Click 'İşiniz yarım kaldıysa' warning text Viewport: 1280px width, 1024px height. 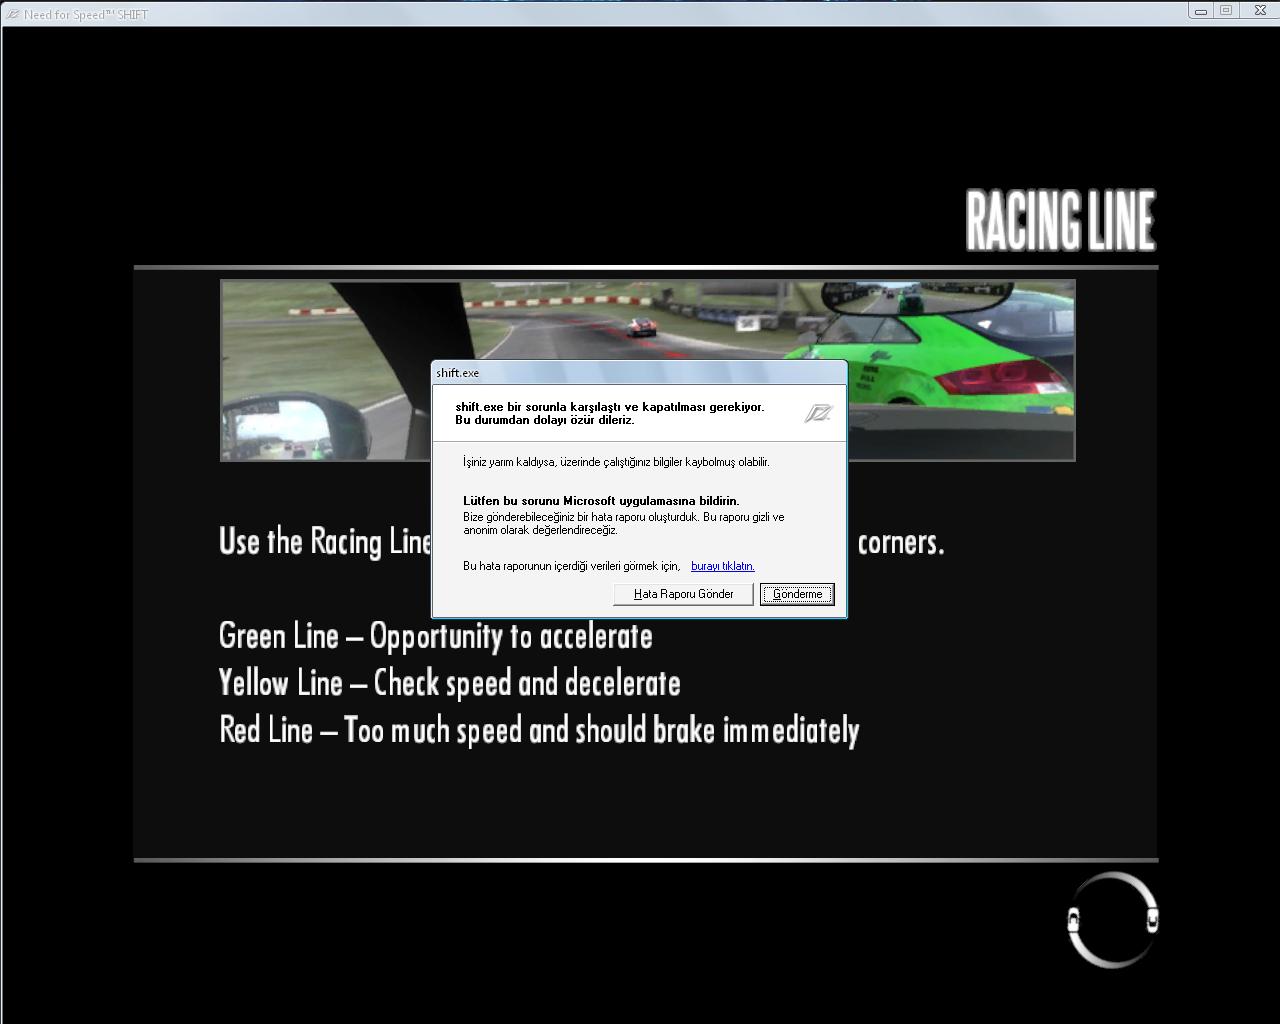pyautogui.click(x=616, y=462)
